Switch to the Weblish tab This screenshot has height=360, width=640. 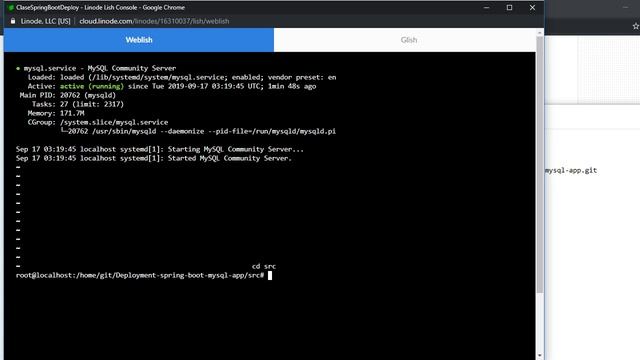tap(139, 40)
